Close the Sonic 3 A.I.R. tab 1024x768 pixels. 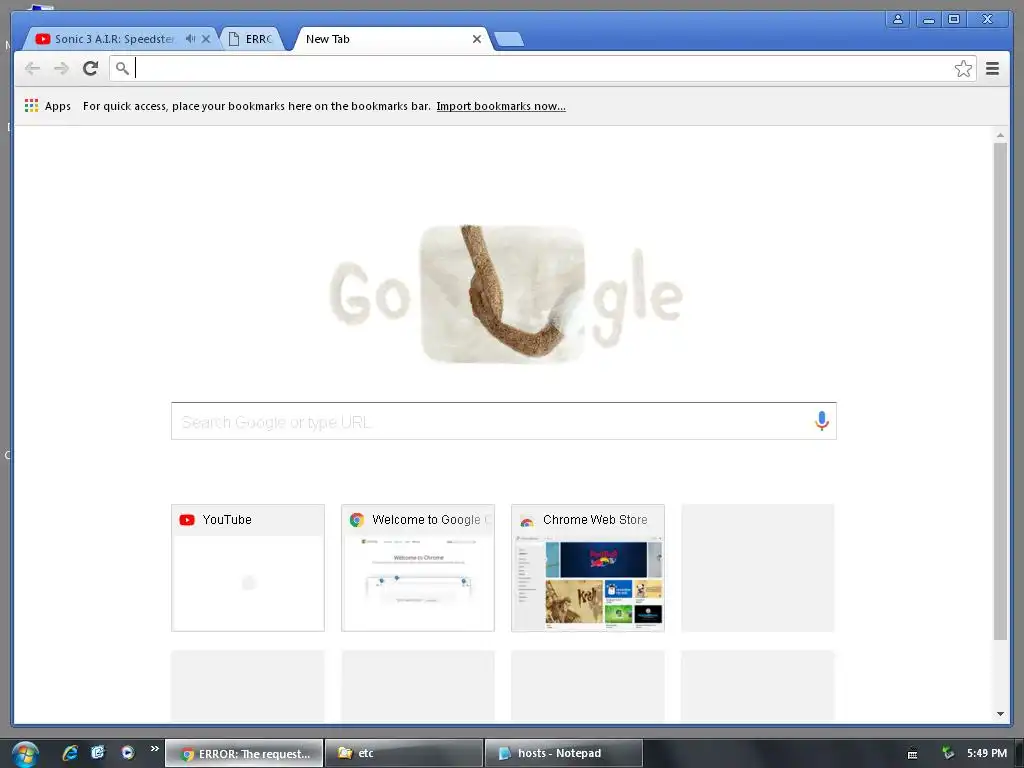tap(206, 39)
